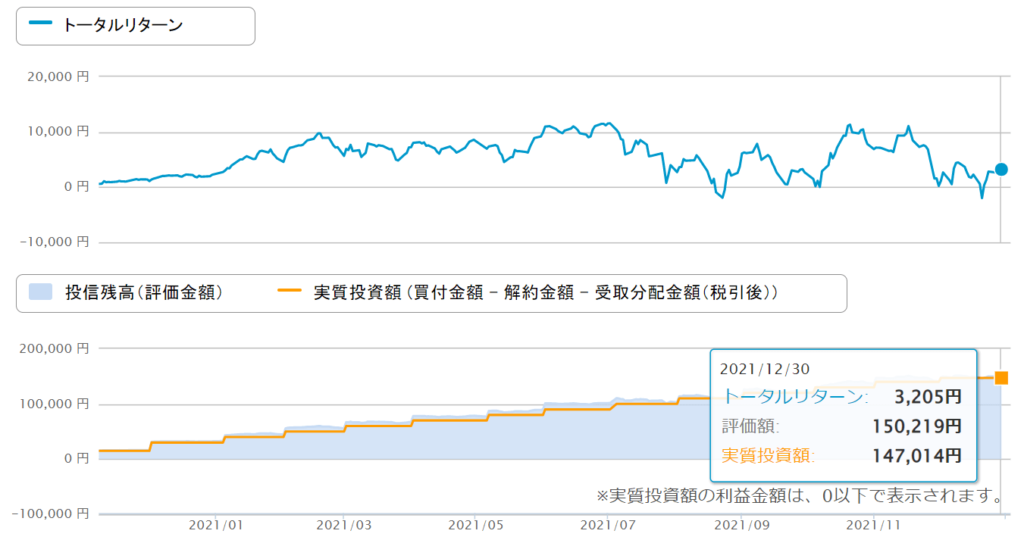1024x540 pixels.
Task: Toggle the 投信残高(評価金額) legend entry
Action: (126, 293)
